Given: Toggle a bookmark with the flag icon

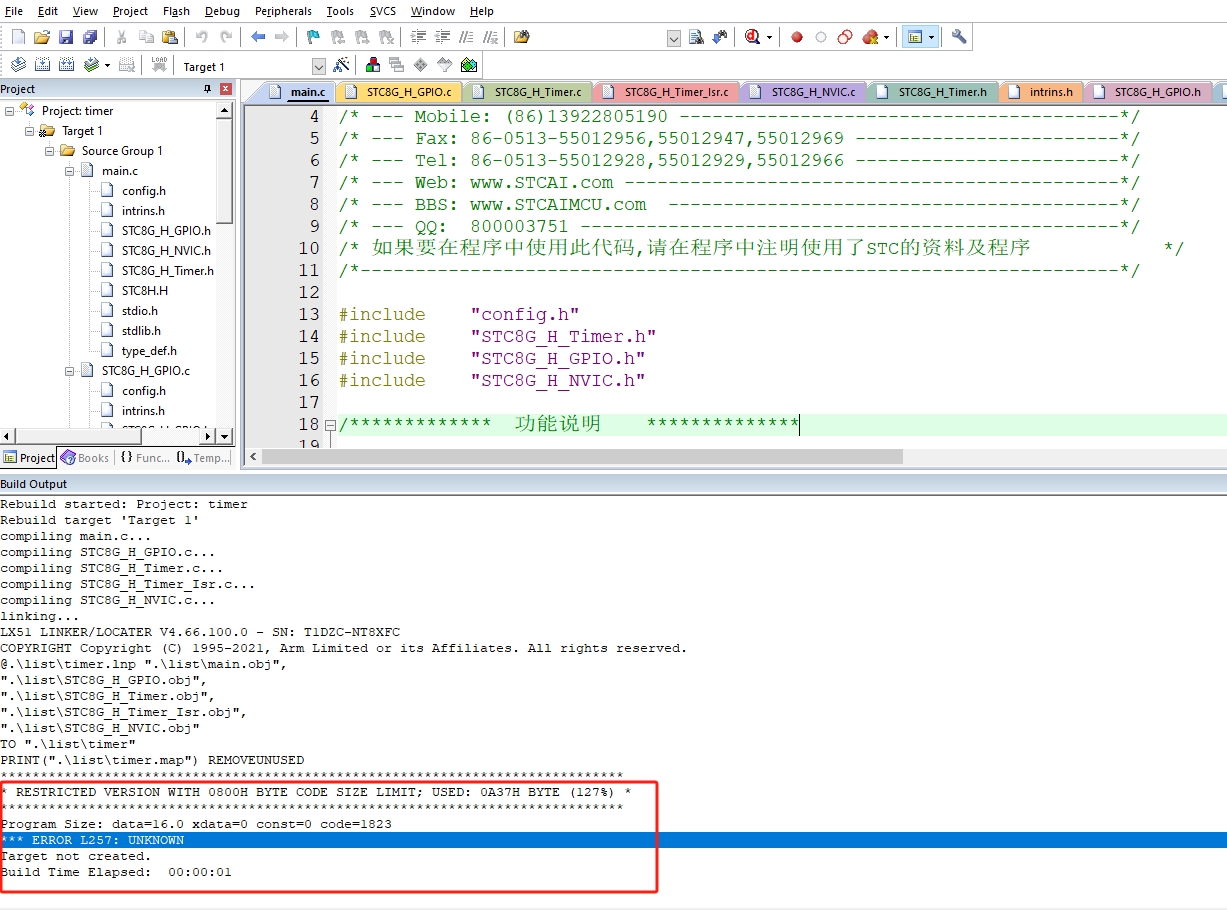Looking at the screenshot, I should (x=313, y=37).
